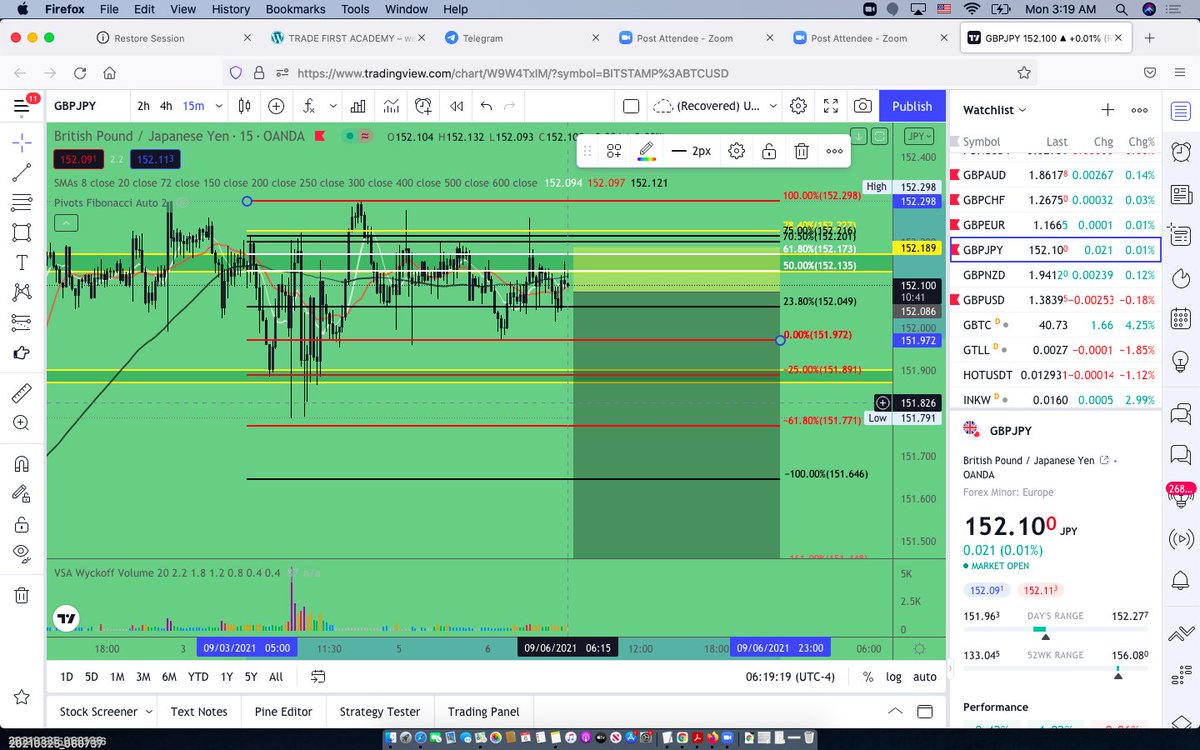Activate the zoom in tool

pos(21,423)
